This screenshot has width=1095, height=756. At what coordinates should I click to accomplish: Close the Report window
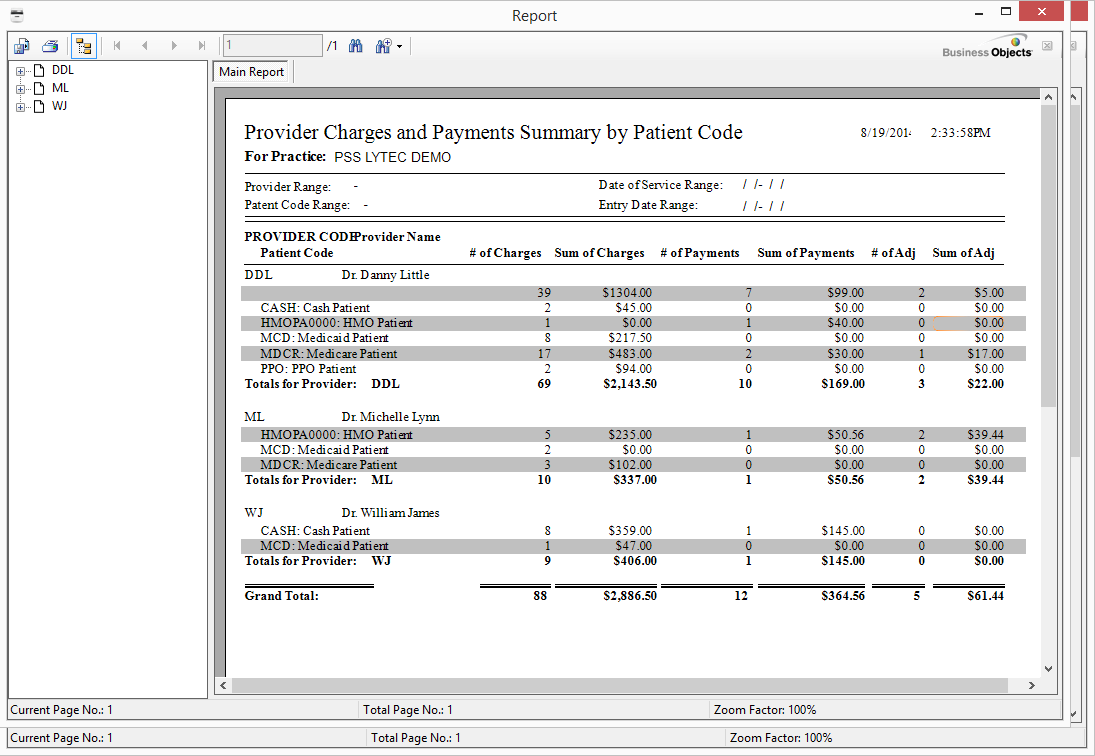1041,12
